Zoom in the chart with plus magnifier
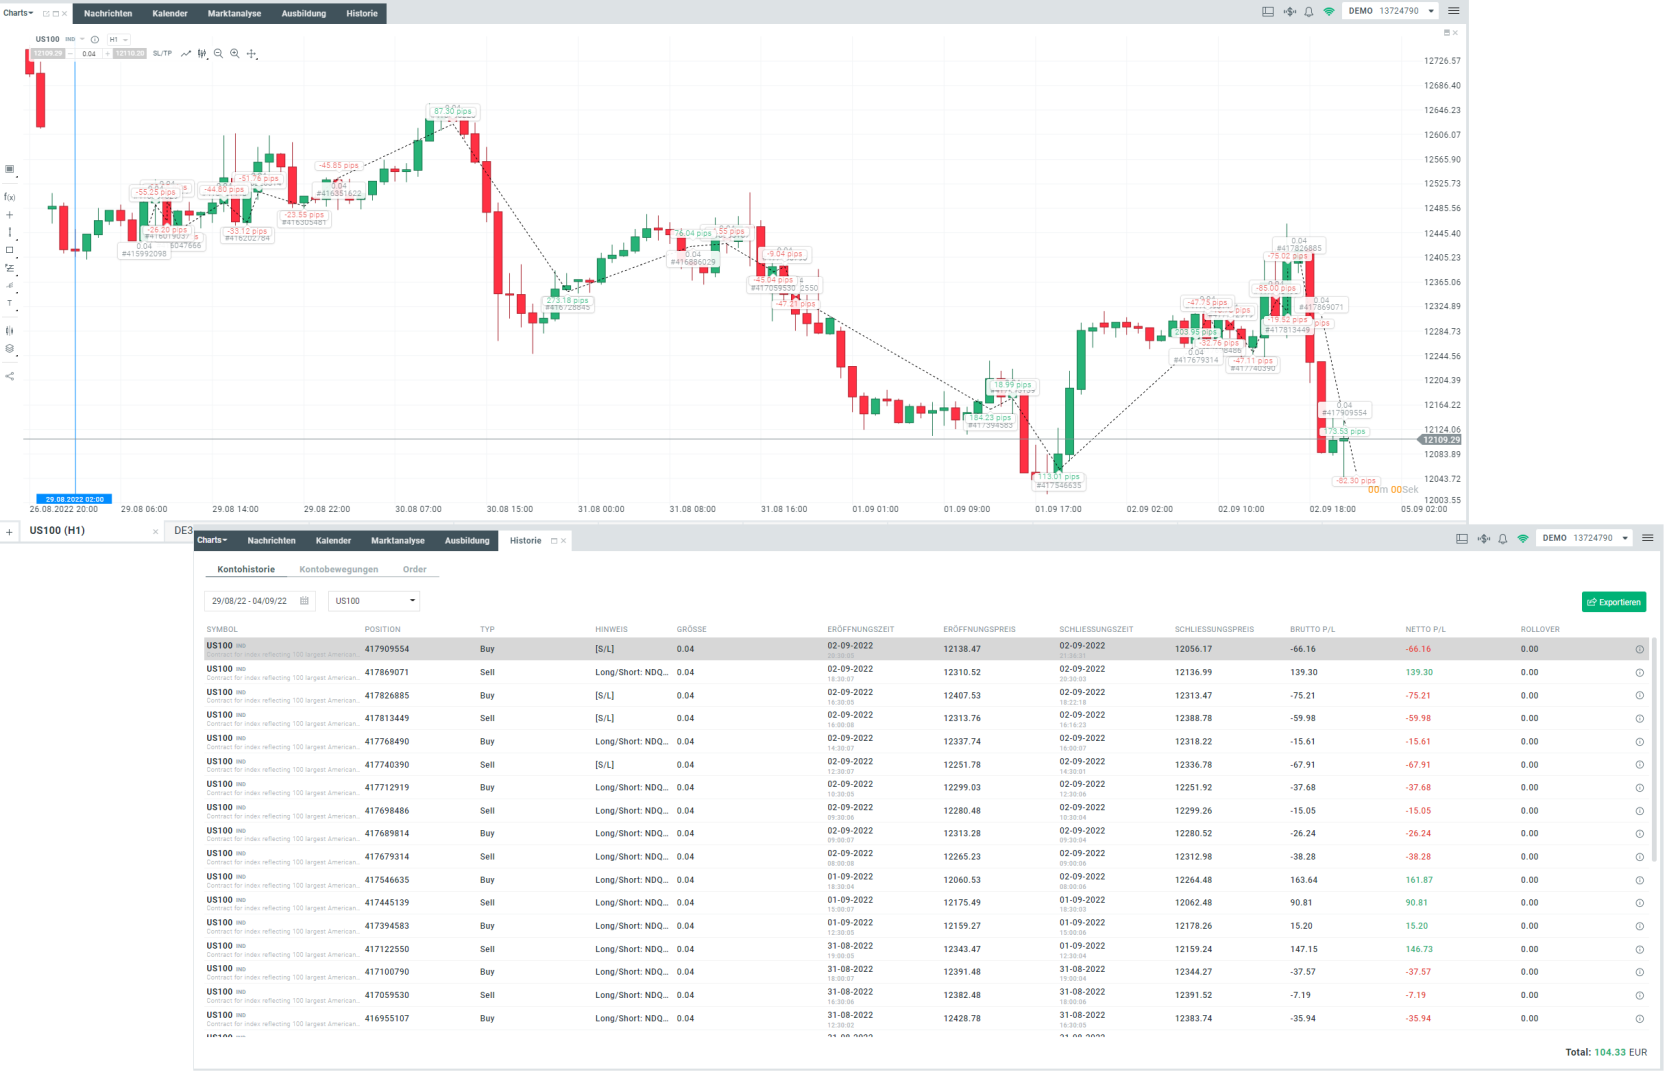This screenshot has width=1680, height=1083. point(235,54)
